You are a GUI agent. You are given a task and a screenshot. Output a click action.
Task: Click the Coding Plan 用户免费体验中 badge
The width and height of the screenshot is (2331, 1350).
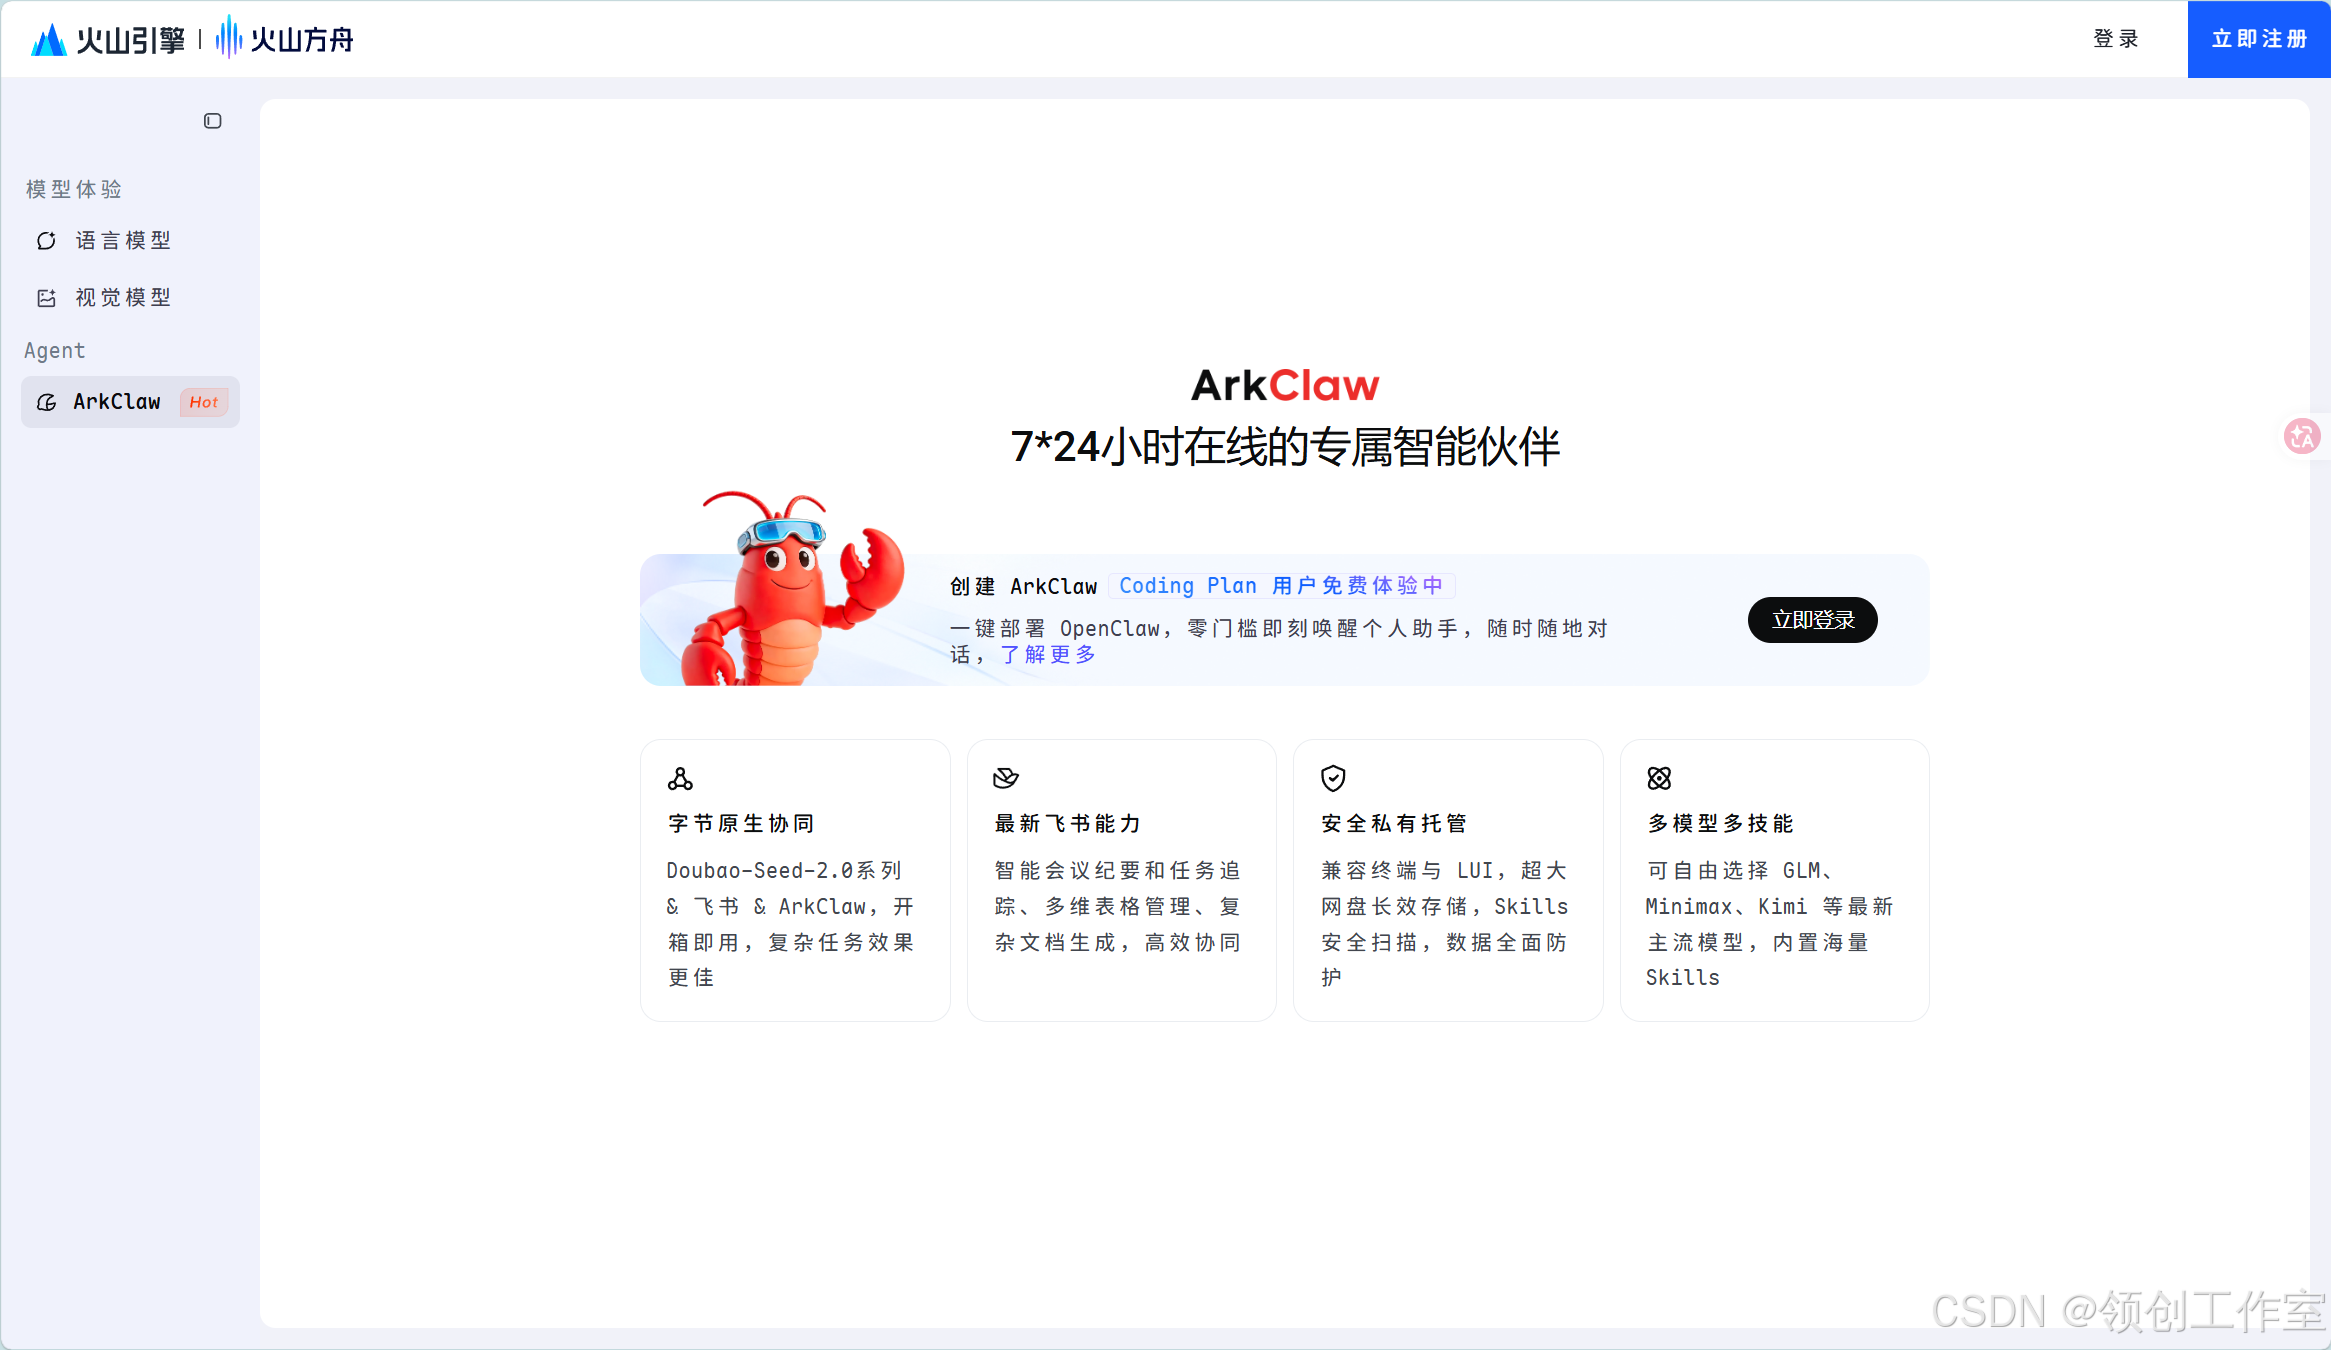(x=1282, y=586)
